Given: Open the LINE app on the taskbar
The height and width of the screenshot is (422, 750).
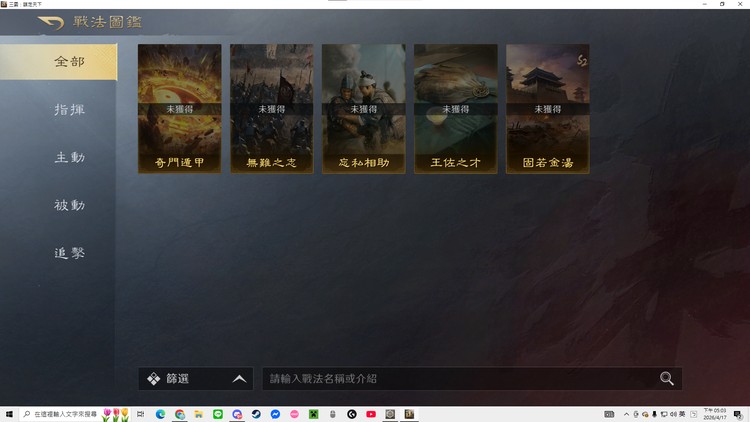Looking at the screenshot, I should [x=218, y=414].
